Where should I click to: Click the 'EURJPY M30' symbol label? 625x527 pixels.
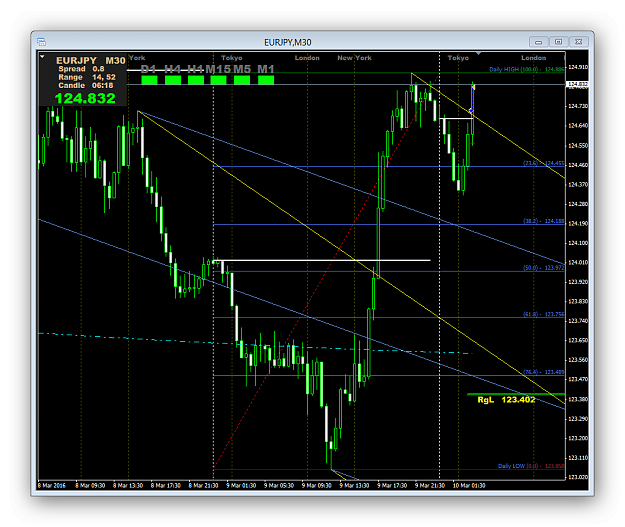click(91, 61)
